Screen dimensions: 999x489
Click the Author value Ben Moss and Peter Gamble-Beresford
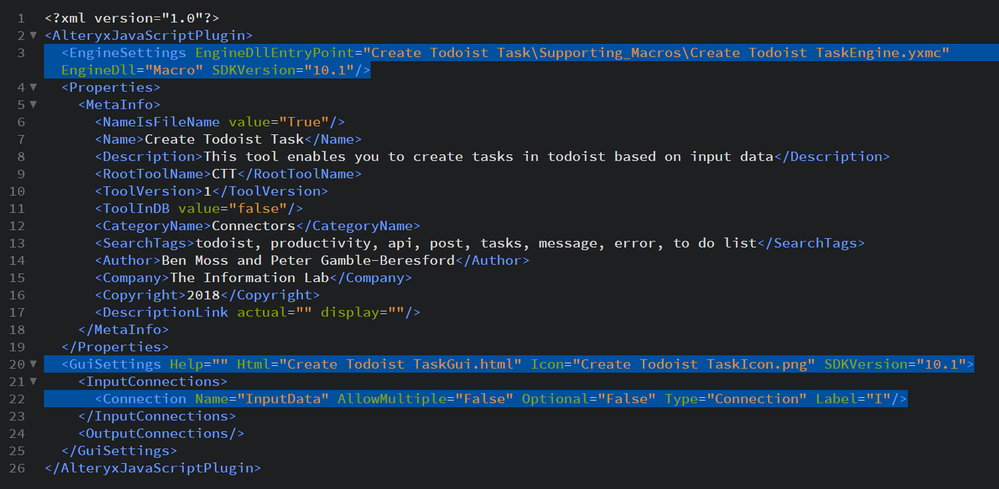(x=308, y=260)
